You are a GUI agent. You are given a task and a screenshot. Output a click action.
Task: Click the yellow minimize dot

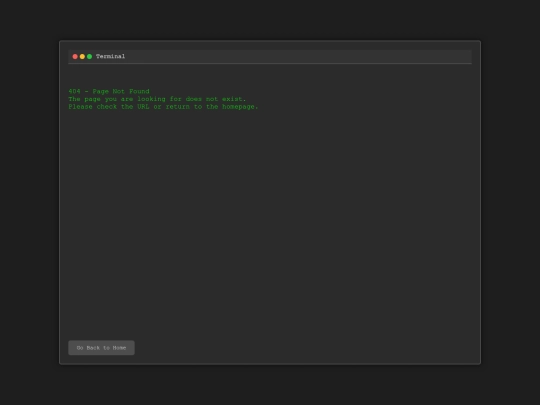pos(82,56)
